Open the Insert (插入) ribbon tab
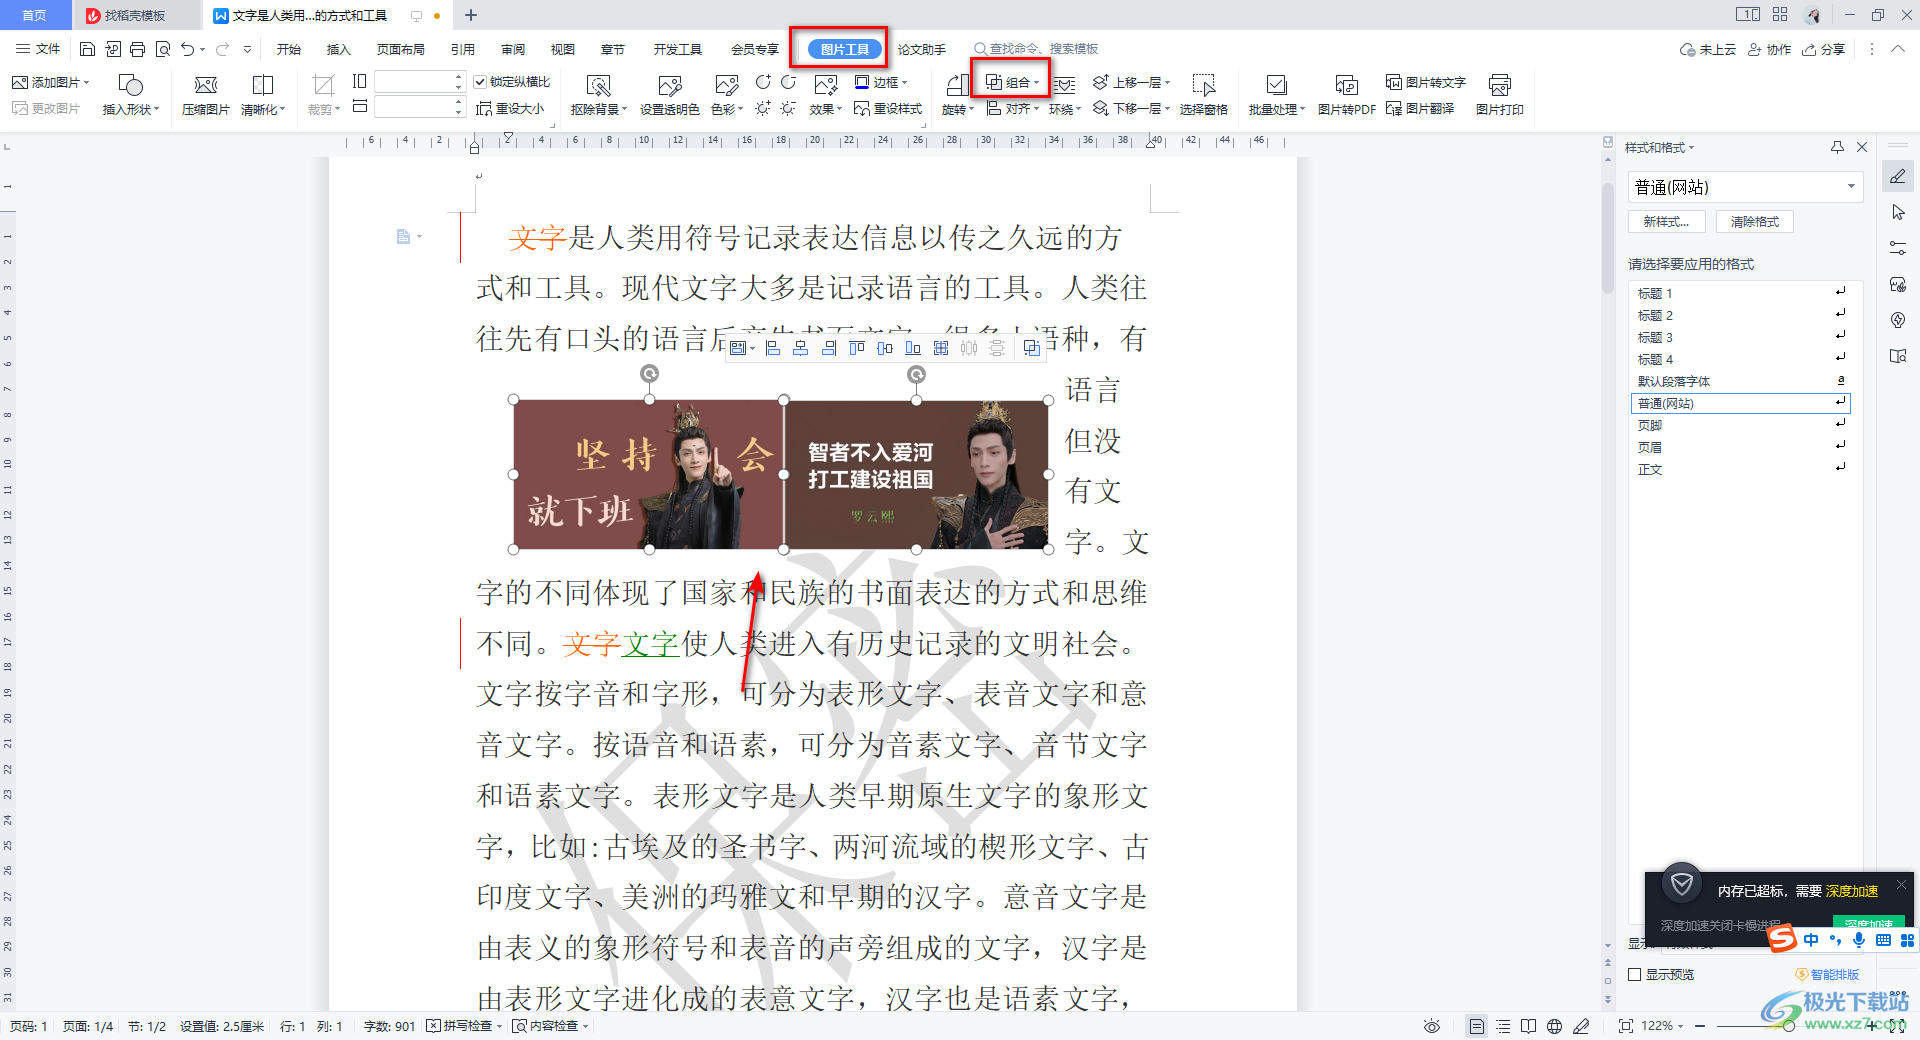This screenshot has height=1040, width=1920. click(x=339, y=49)
